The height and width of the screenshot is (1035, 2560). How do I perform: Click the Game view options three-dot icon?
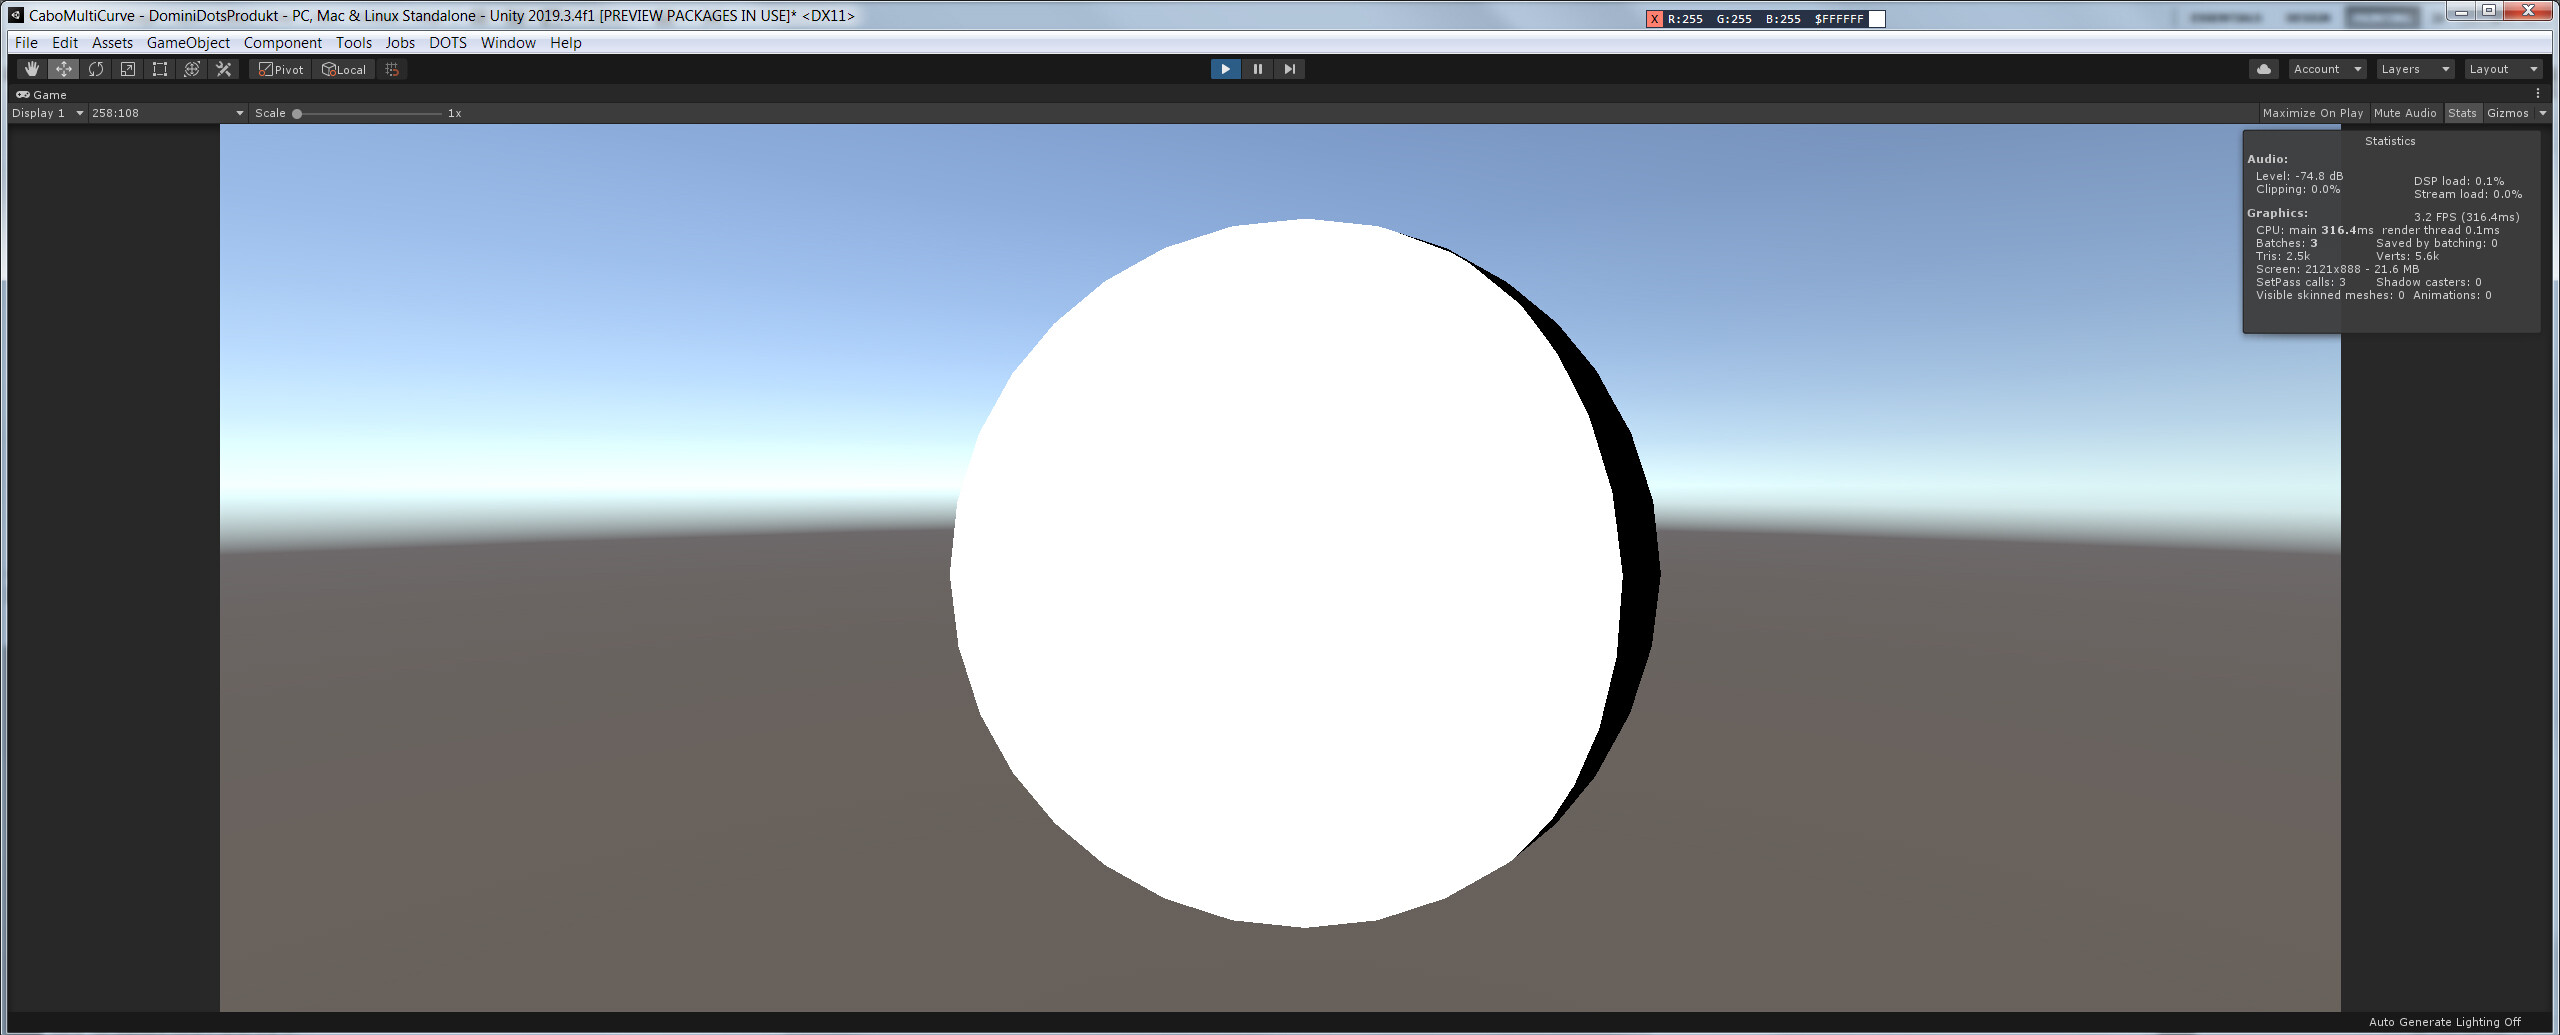[2537, 92]
